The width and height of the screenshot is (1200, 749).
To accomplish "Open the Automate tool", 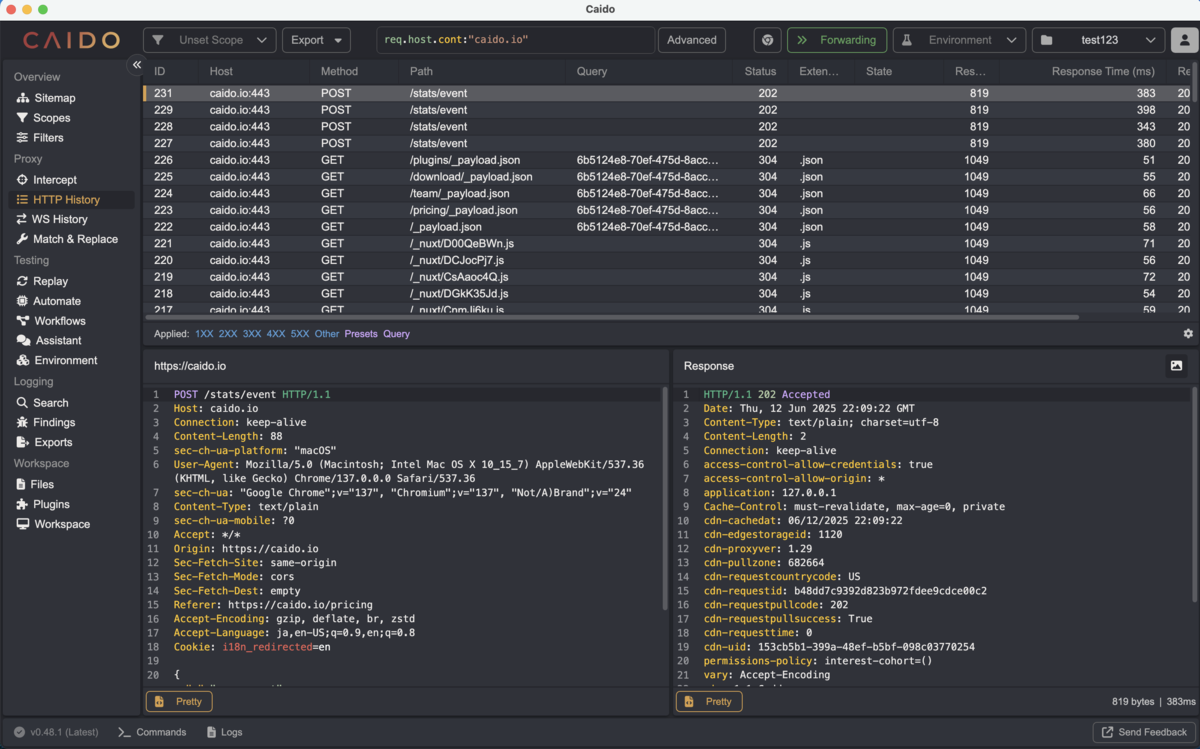I will [57, 301].
